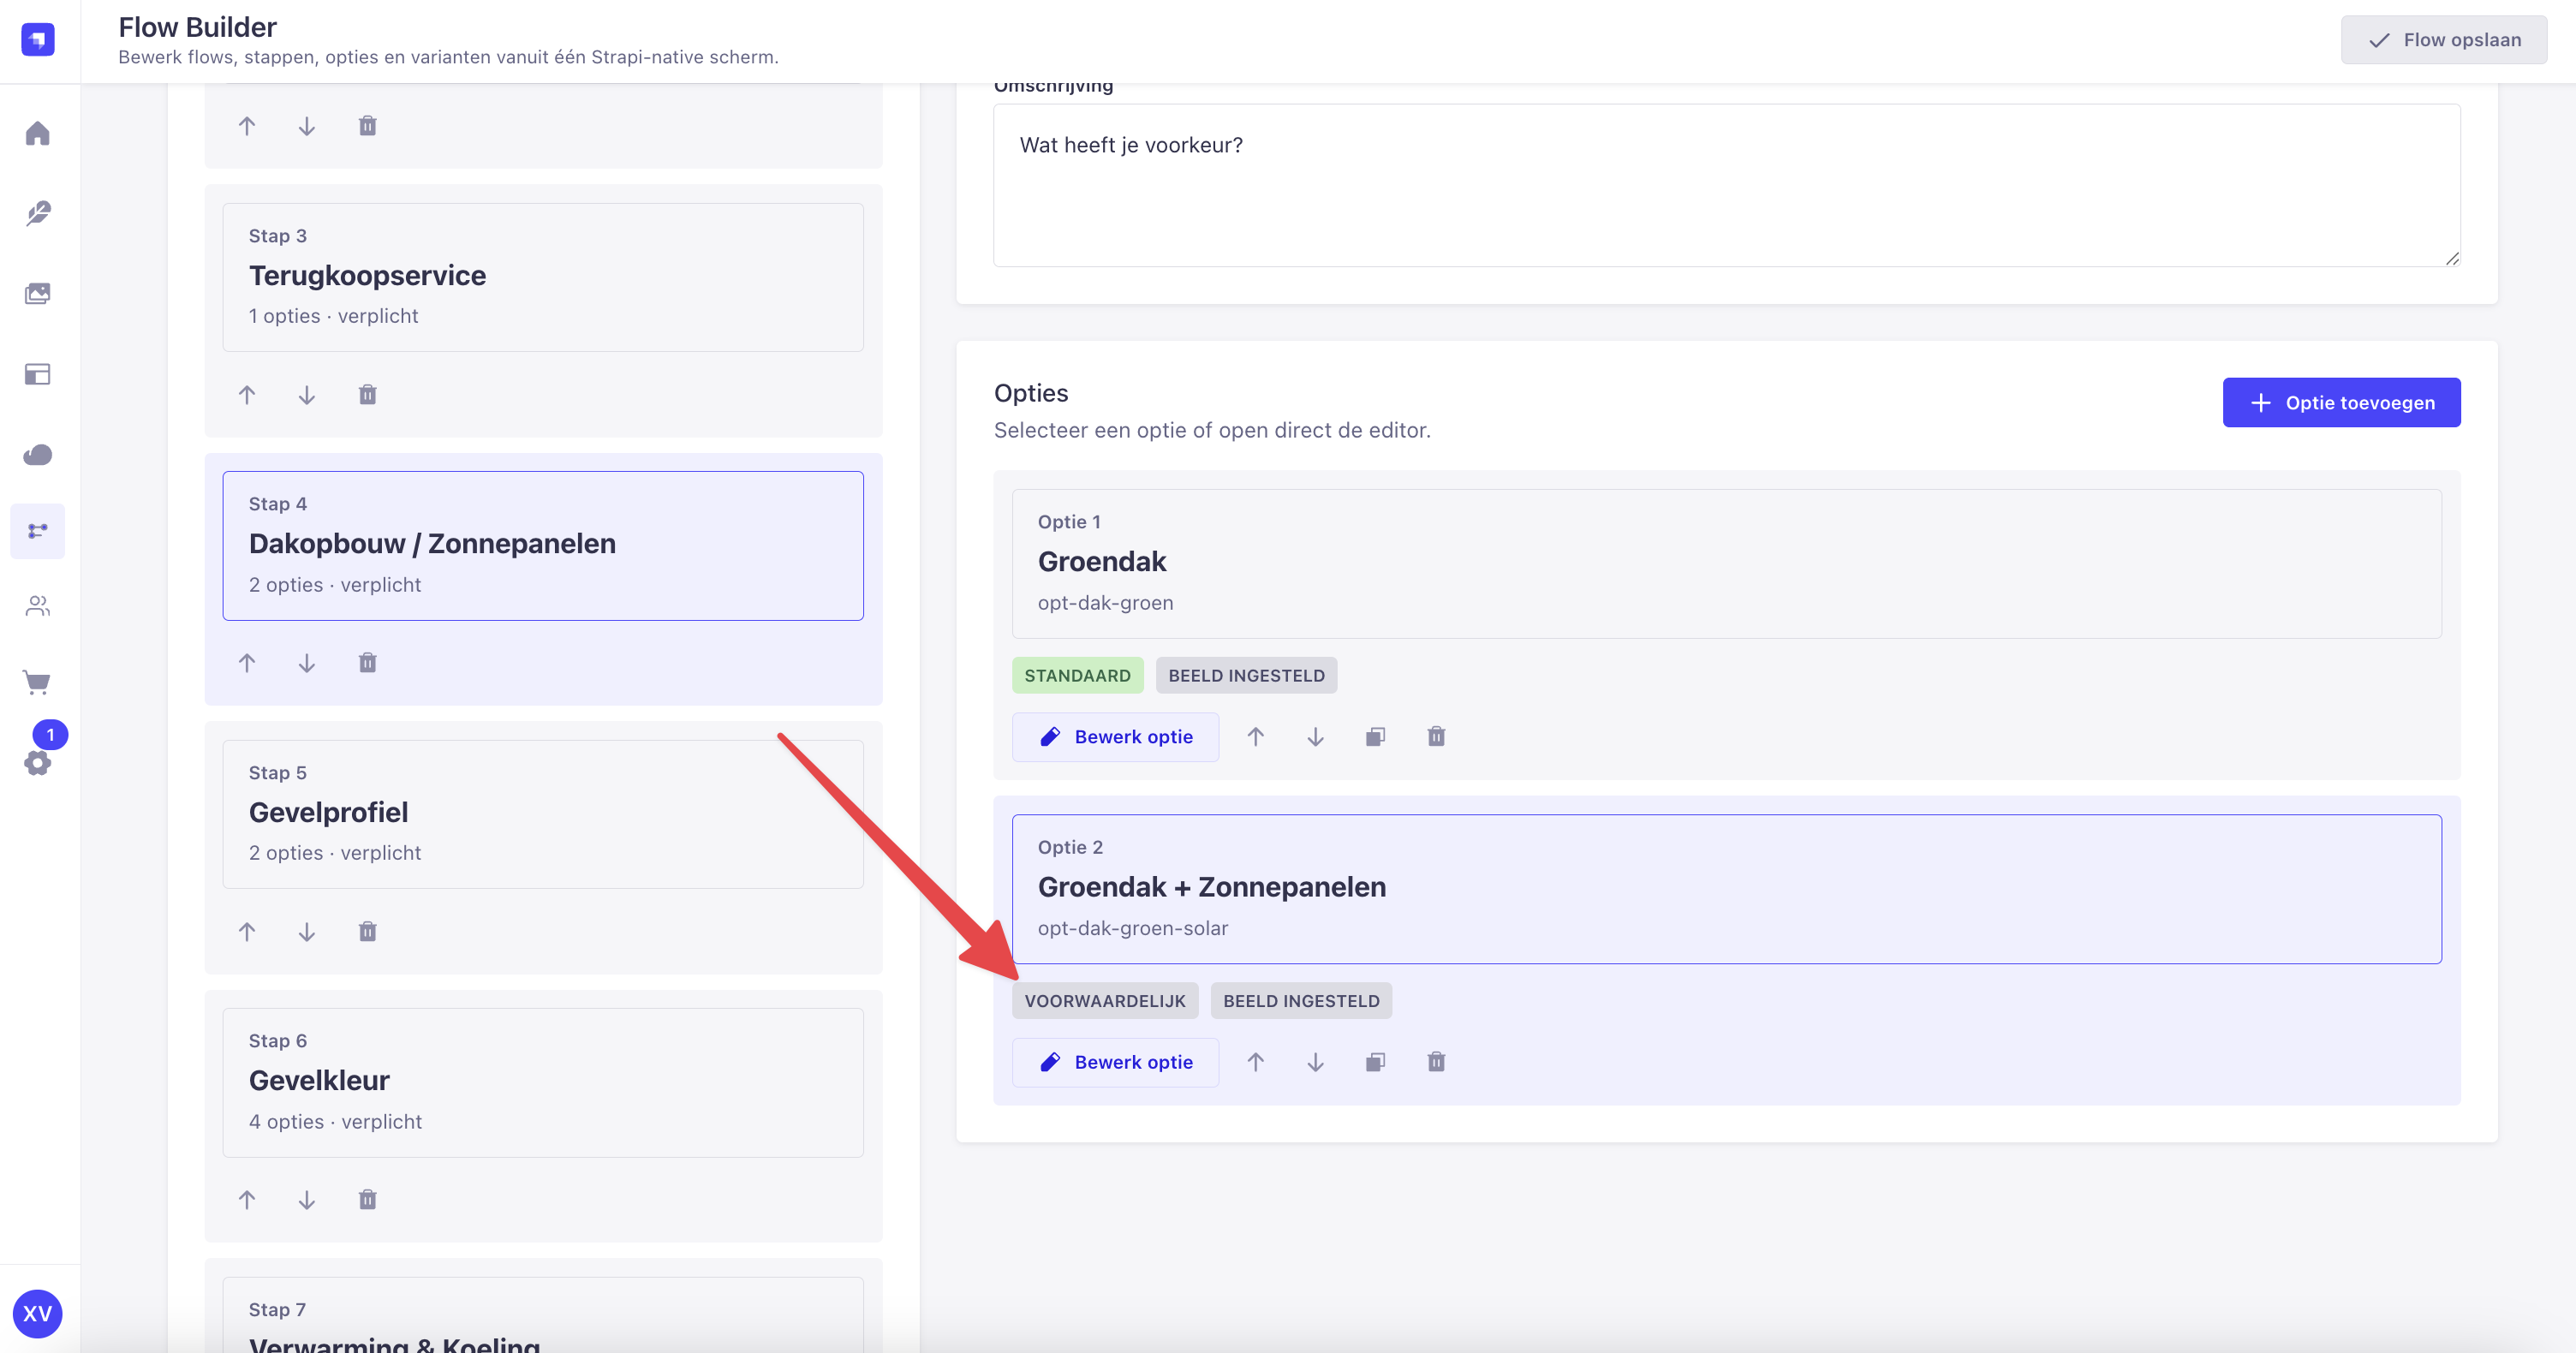The image size is (2576, 1353).
Task: Select Stap 7 Verwarming & Koeling card
Action: [x=543, y=1315]
